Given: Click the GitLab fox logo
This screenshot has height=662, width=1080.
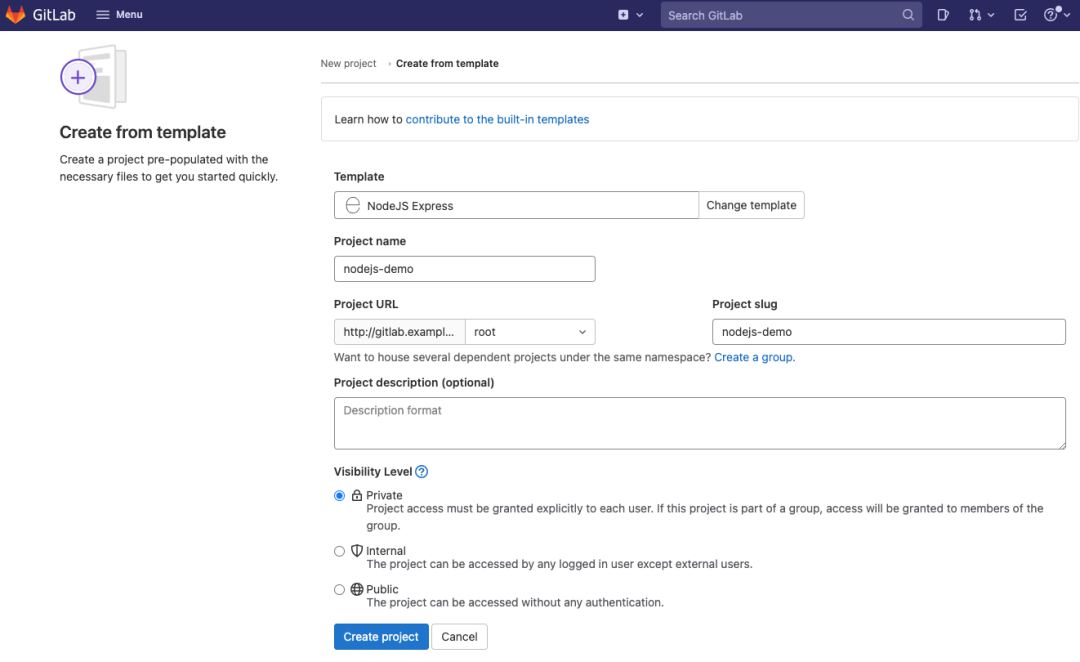Looking at the screenshot, I should [16, 15].
